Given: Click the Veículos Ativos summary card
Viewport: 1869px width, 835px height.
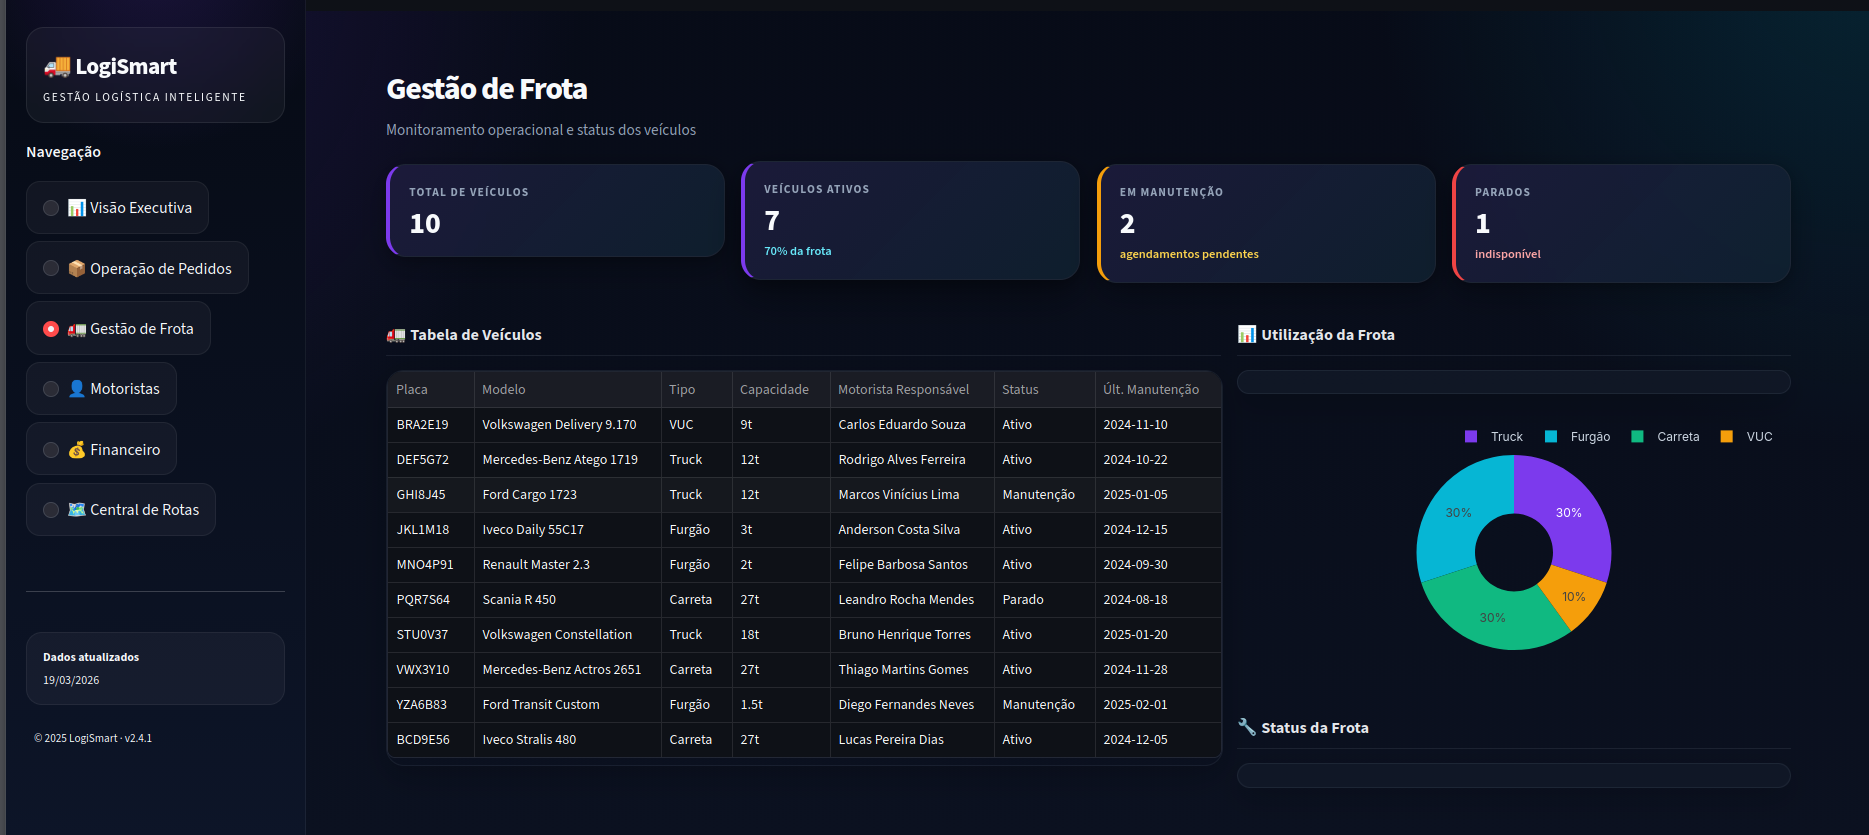Looking at the screenshot, I should point(910,220).
